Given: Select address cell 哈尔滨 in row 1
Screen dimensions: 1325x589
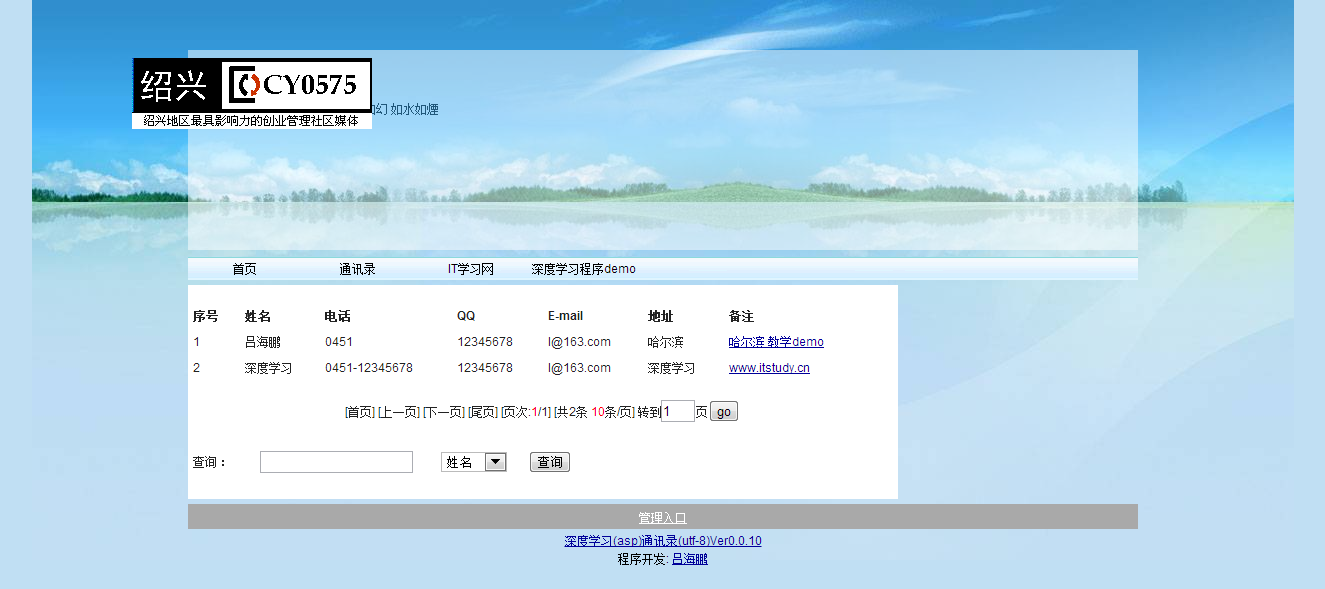Looking at the screenshot, I should pyautogui.click(x=666, y=342).
